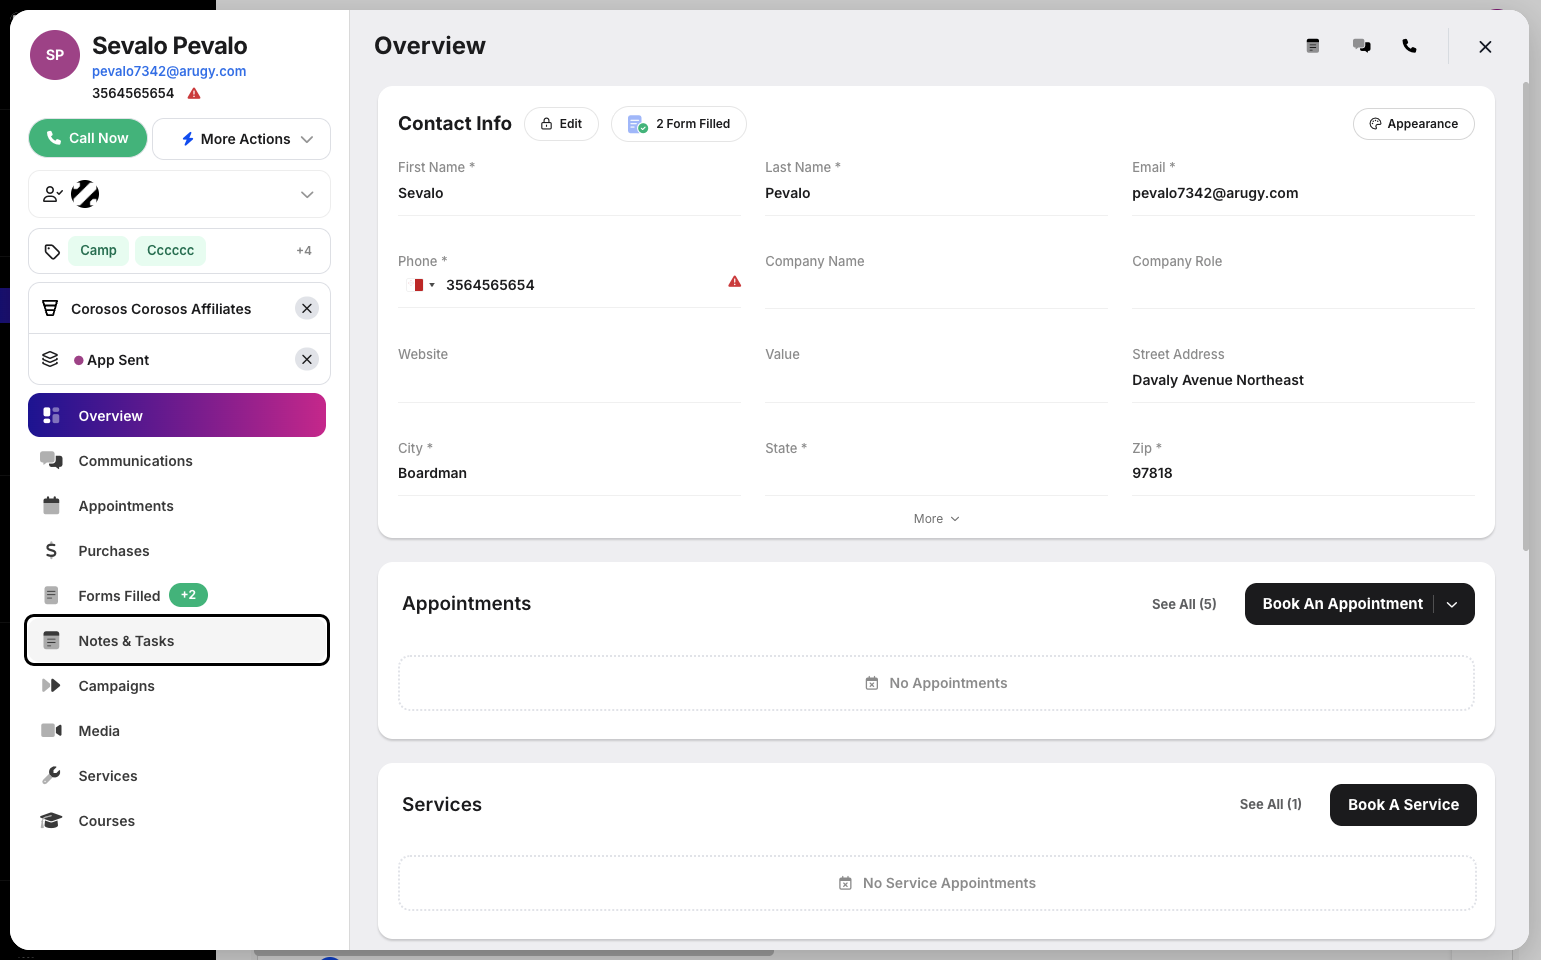Viewport: 1541px width, 960px height.
Task: Open Forms Filled section
Action: click(177, 596)
